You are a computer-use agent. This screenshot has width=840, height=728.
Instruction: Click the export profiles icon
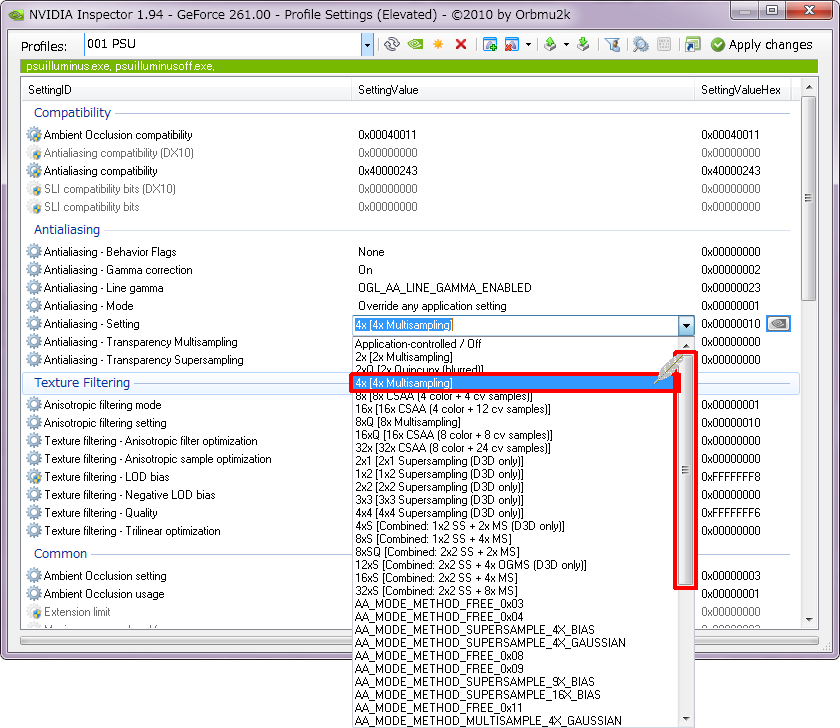(550, 44)
